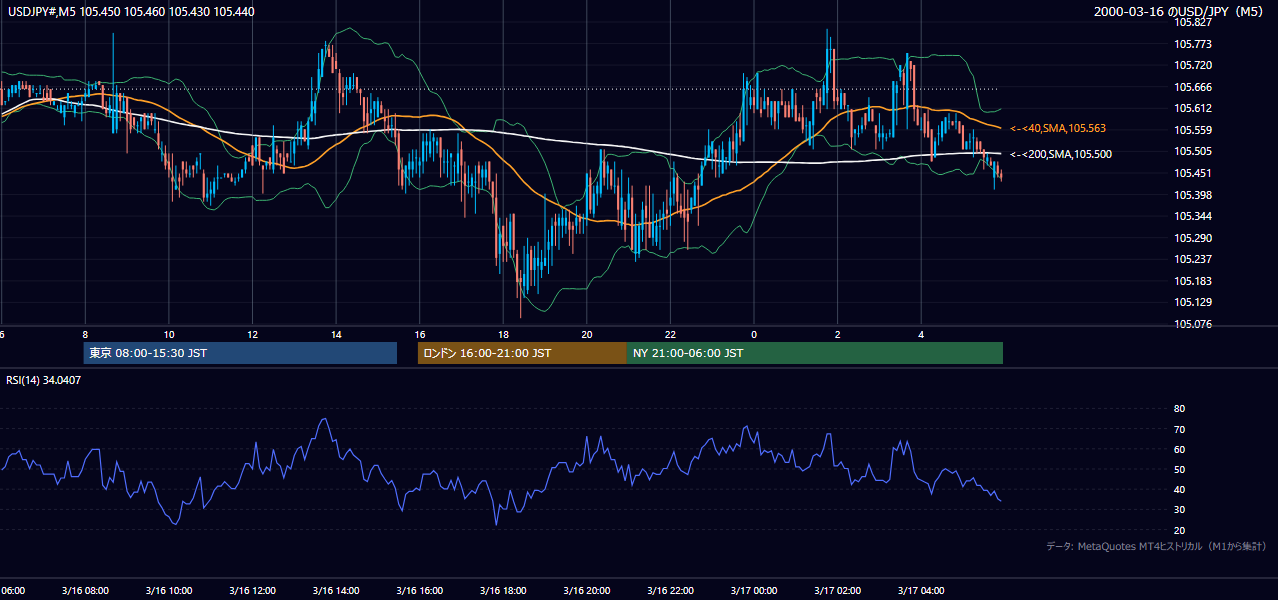
Task: Click bottom time label 3/16 22:00
Action: [x=670, y=590]
